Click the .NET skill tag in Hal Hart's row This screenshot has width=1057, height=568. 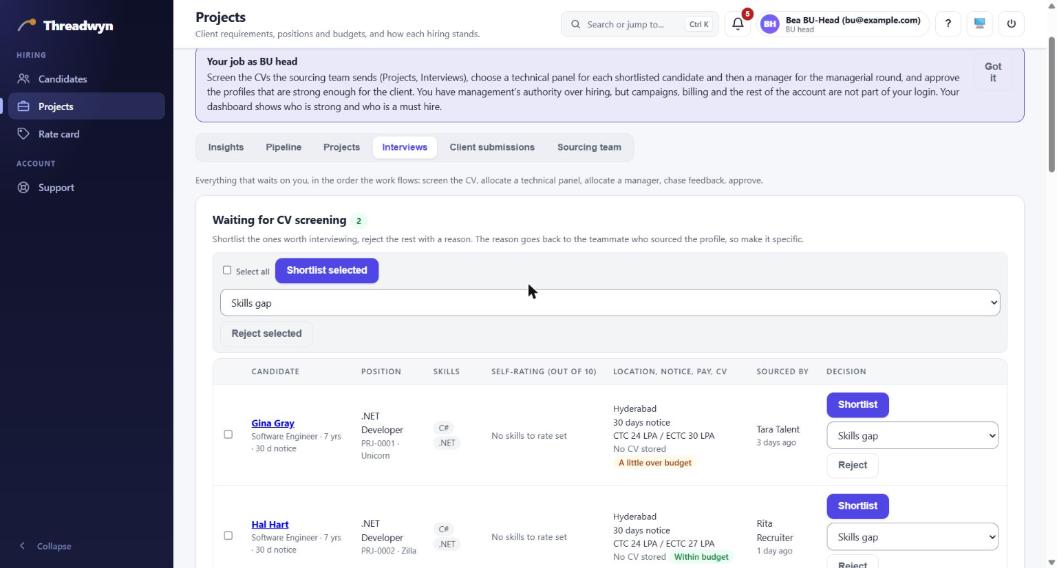(x=447, y=544)
